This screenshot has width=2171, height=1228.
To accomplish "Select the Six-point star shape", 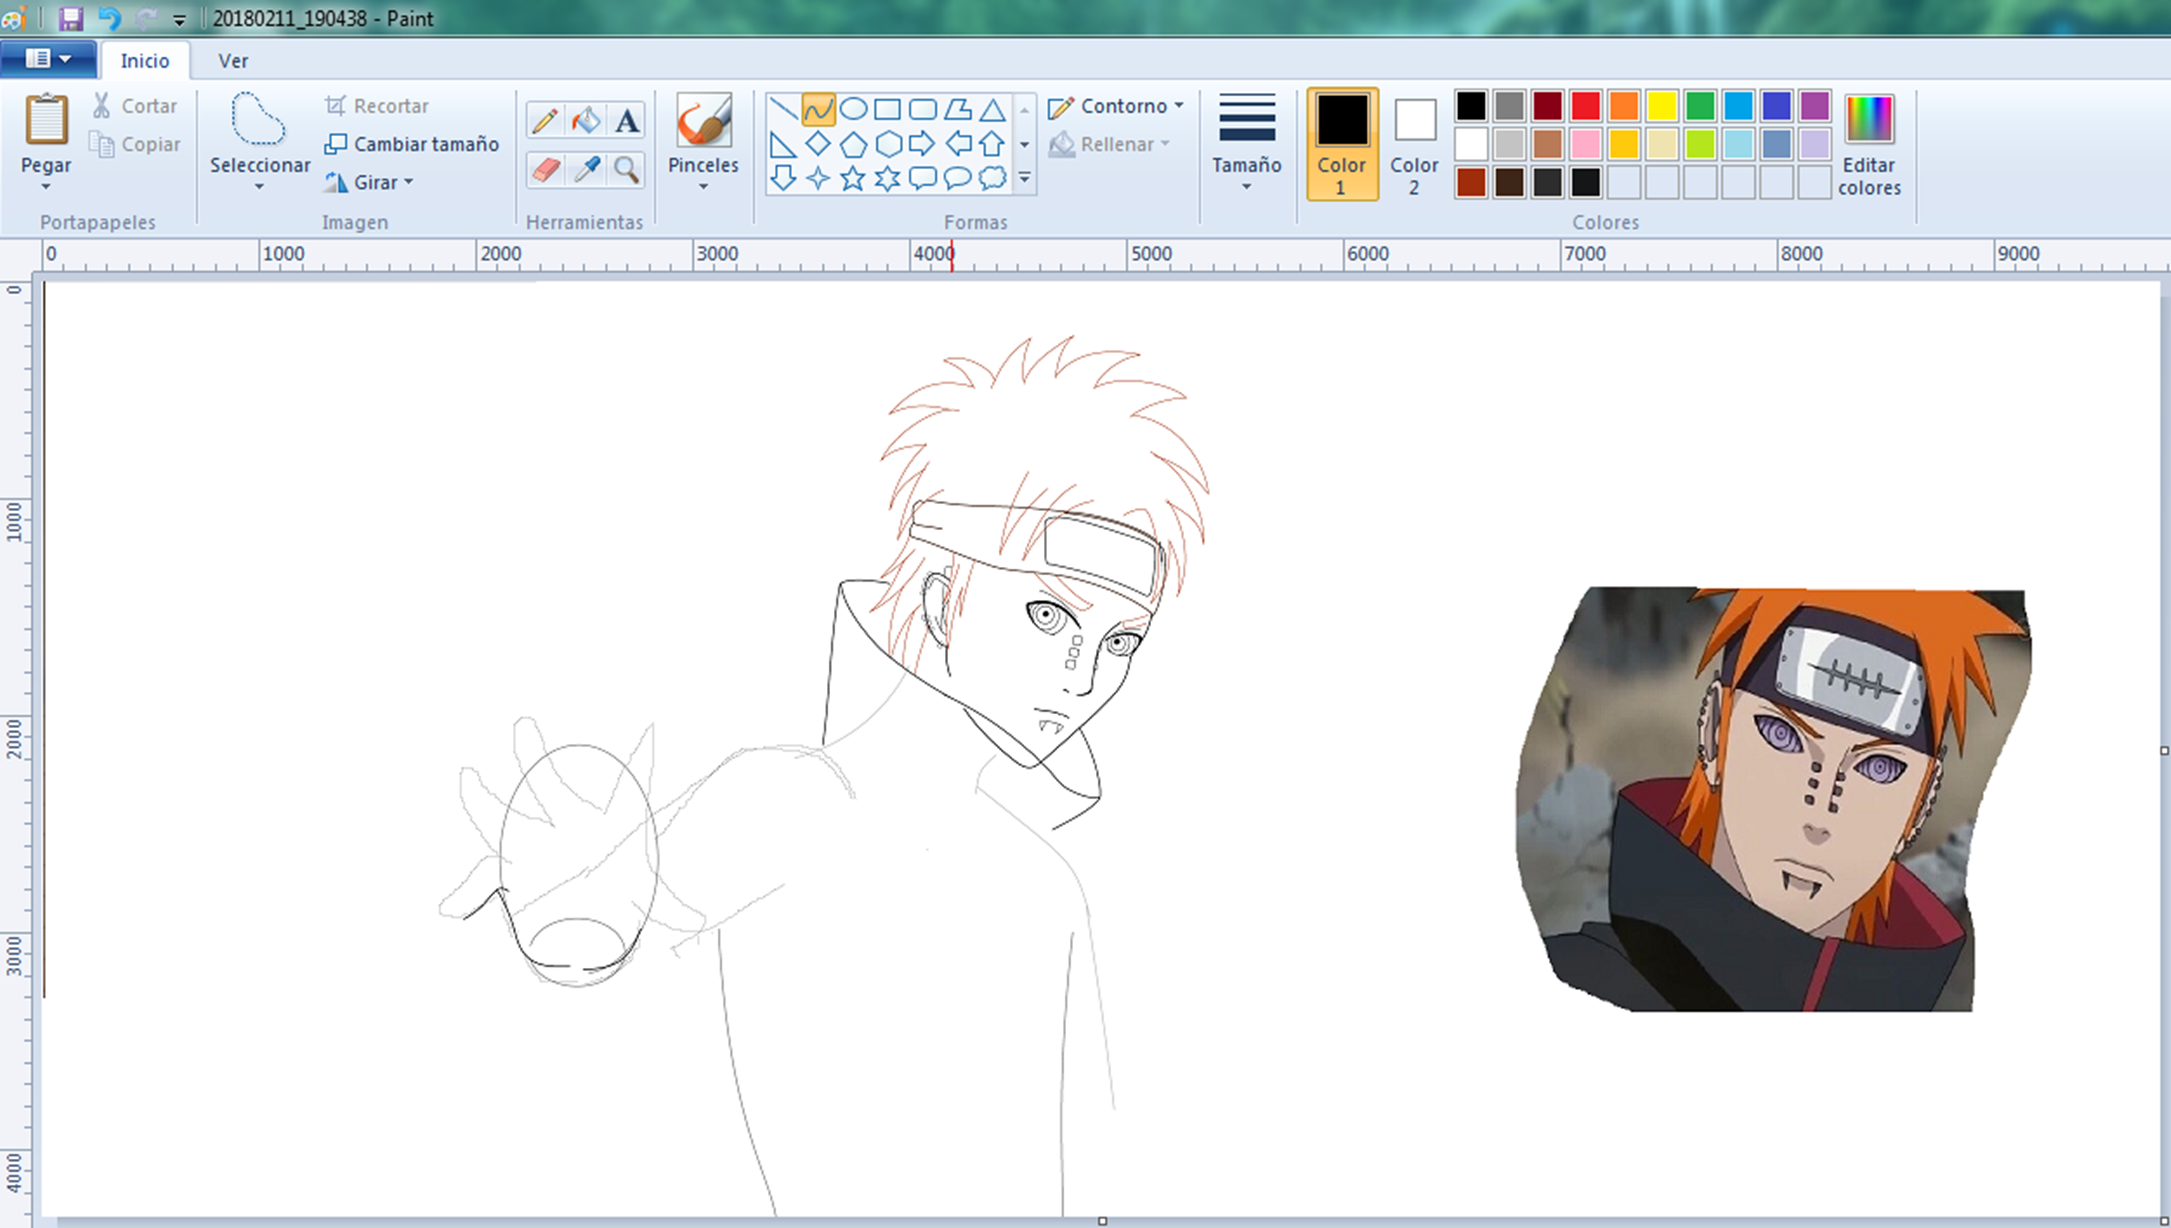I will (x=887, y=178).
